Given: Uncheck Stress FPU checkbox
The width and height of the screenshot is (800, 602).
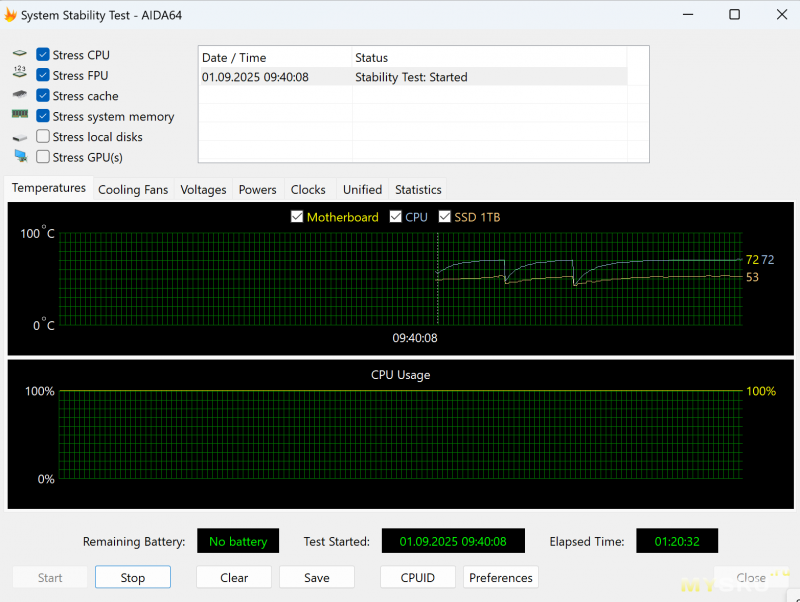Looking at the screenshot, I should (x=43, y=75).
